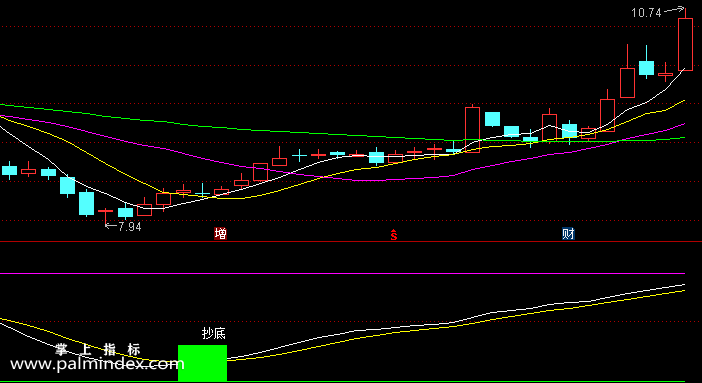Screen dimensions: 702x383
Task: Click the first cyan candle at left edge
Action: [9, 170]
